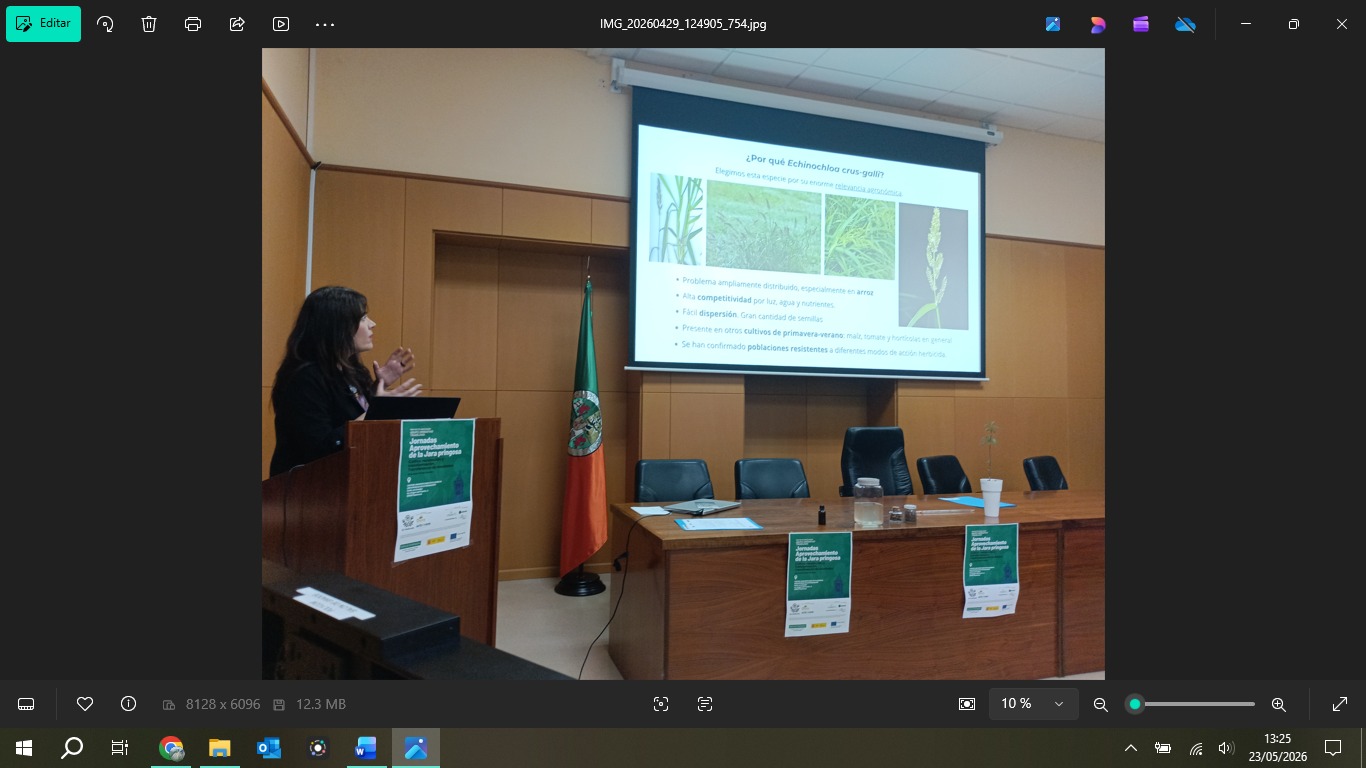Image resolution: width=1366 pixels, height=768 pixels.
Task: Open the three-dot more options menu
Action: coord(325,24)
